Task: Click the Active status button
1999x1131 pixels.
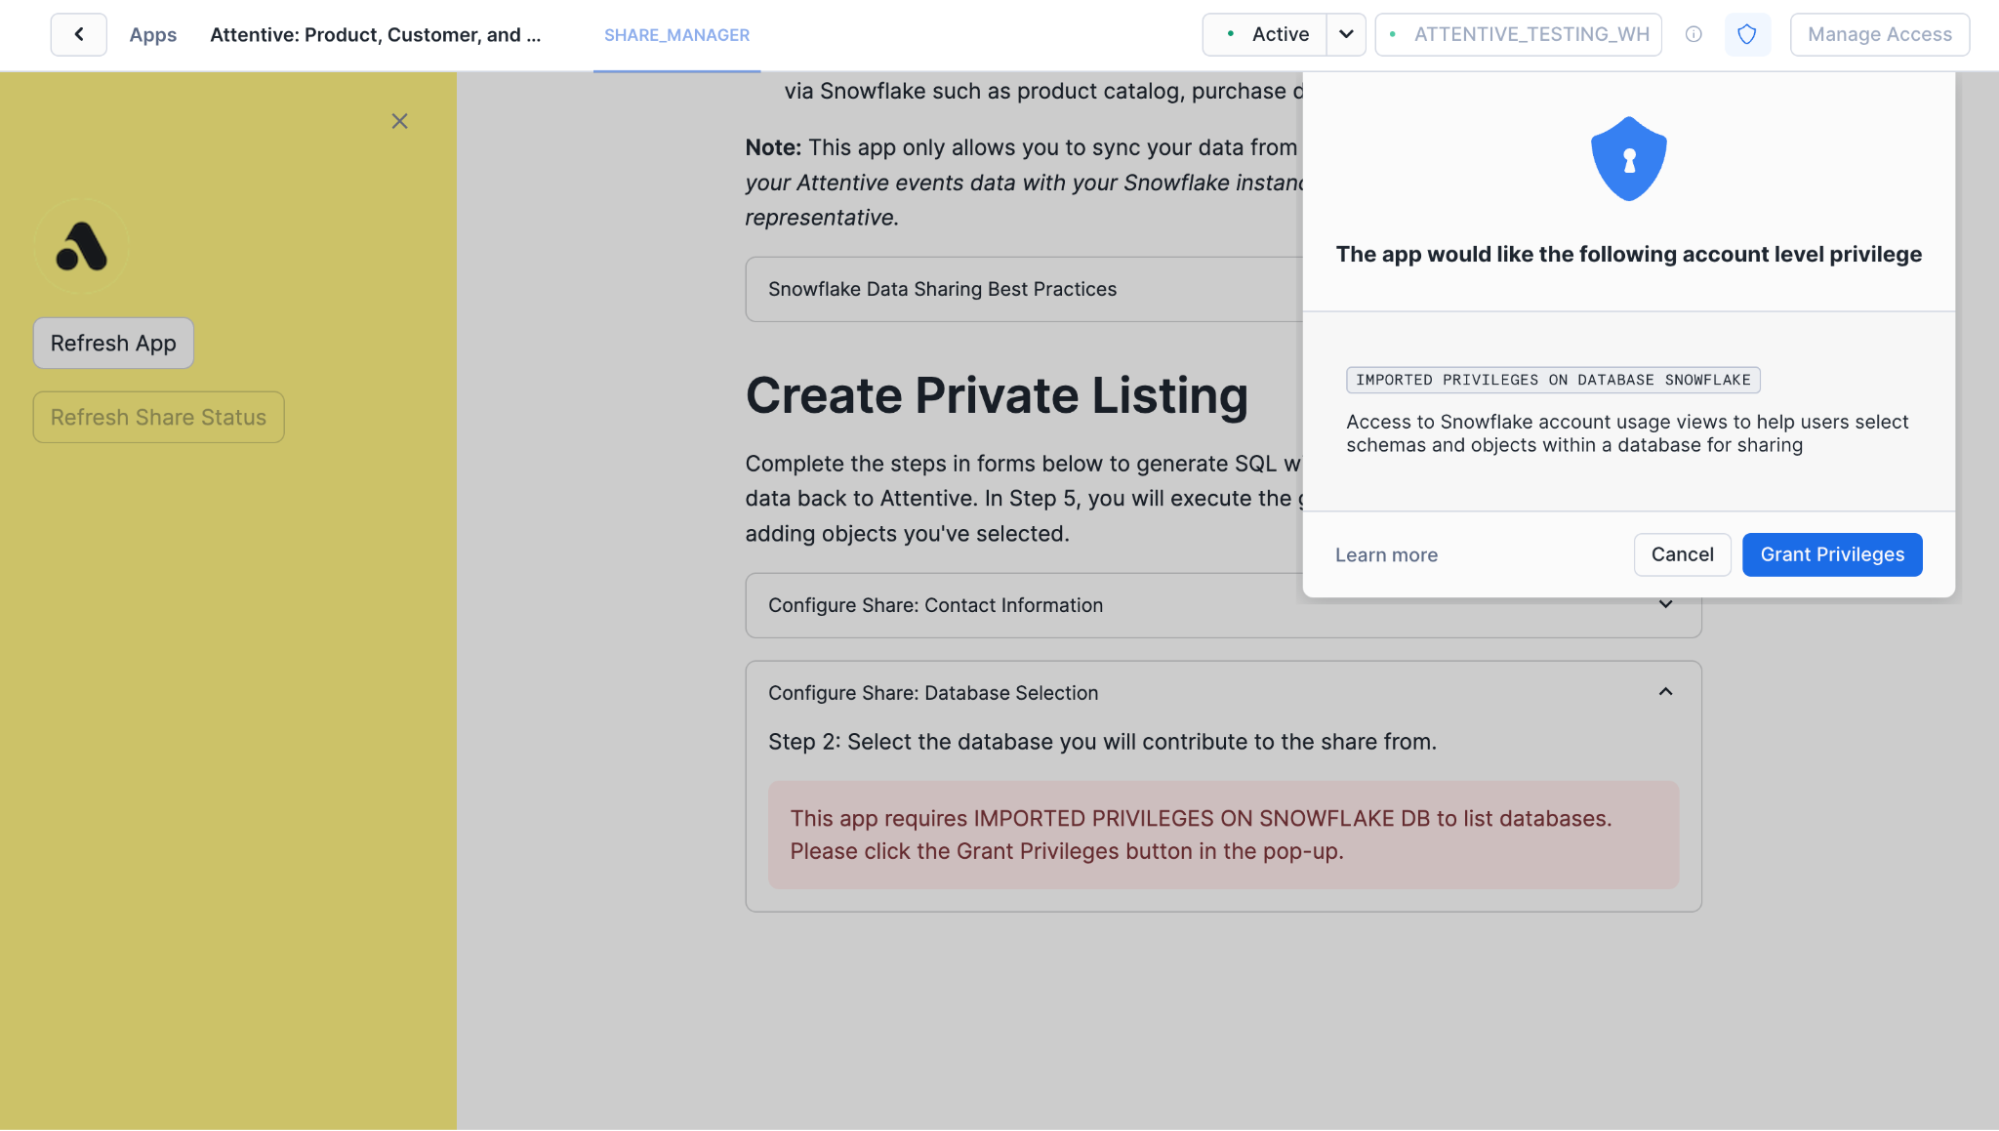Action: tap(1265, 34)
